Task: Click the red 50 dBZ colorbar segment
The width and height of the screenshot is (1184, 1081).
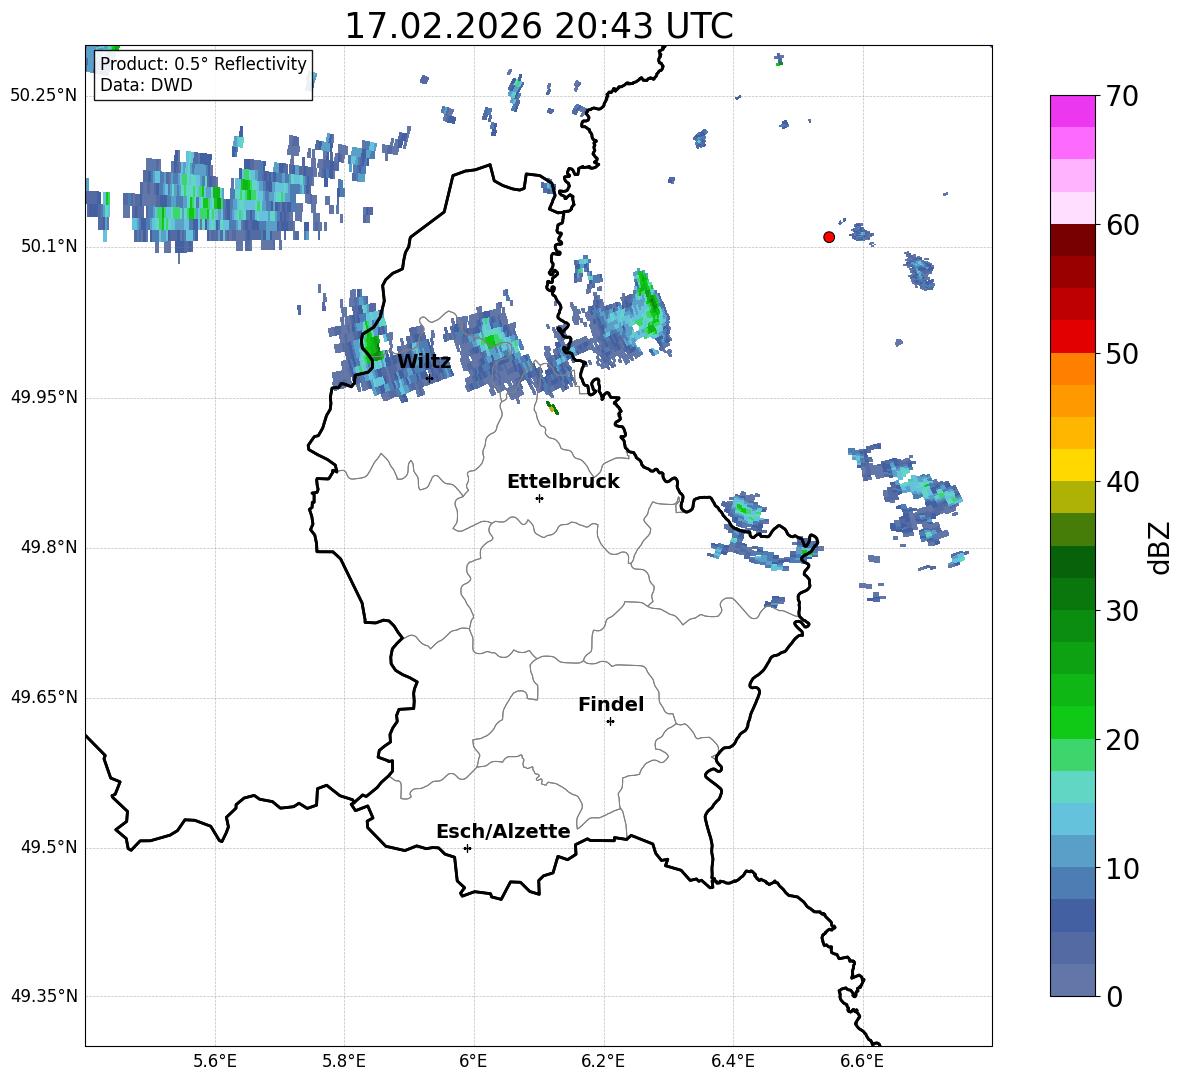Action: pos(1072,337)
